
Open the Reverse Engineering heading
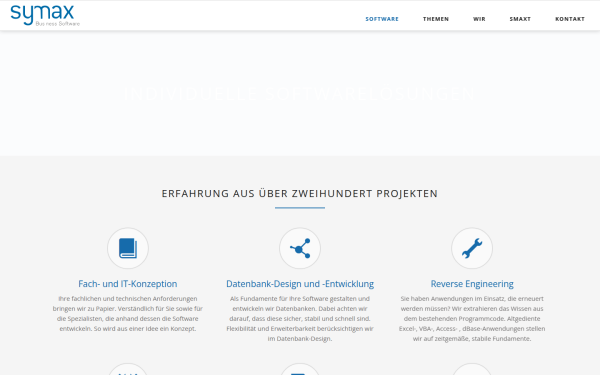(472, 284)
